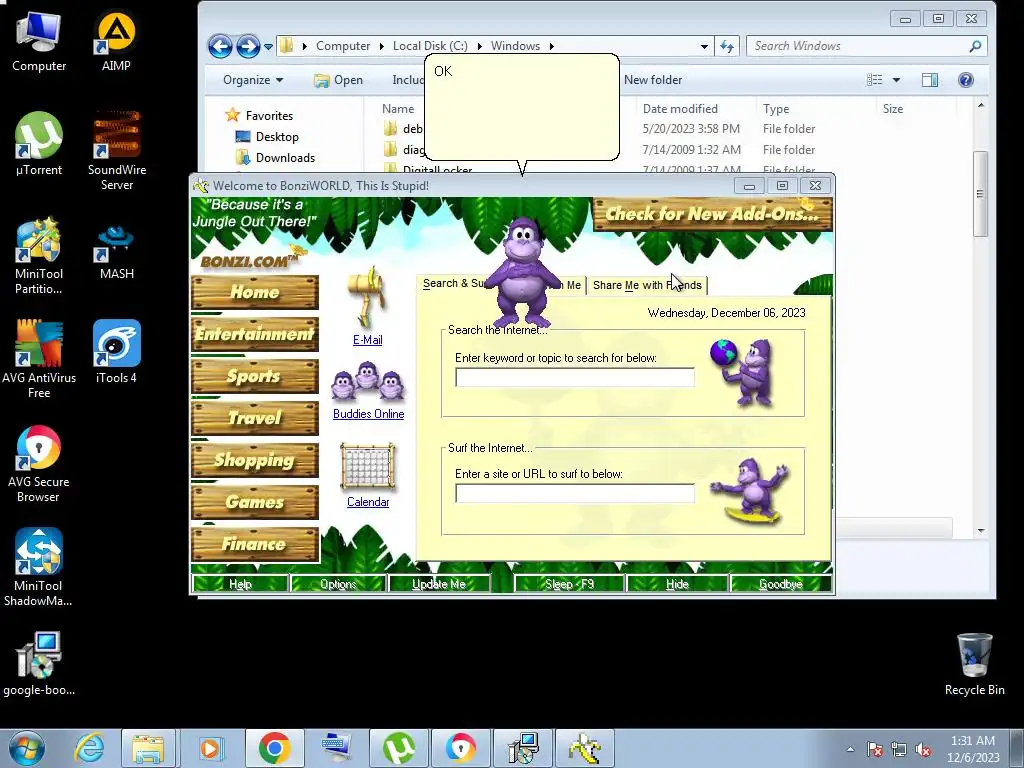Select Share Me with Friends tab

[647, 285]
